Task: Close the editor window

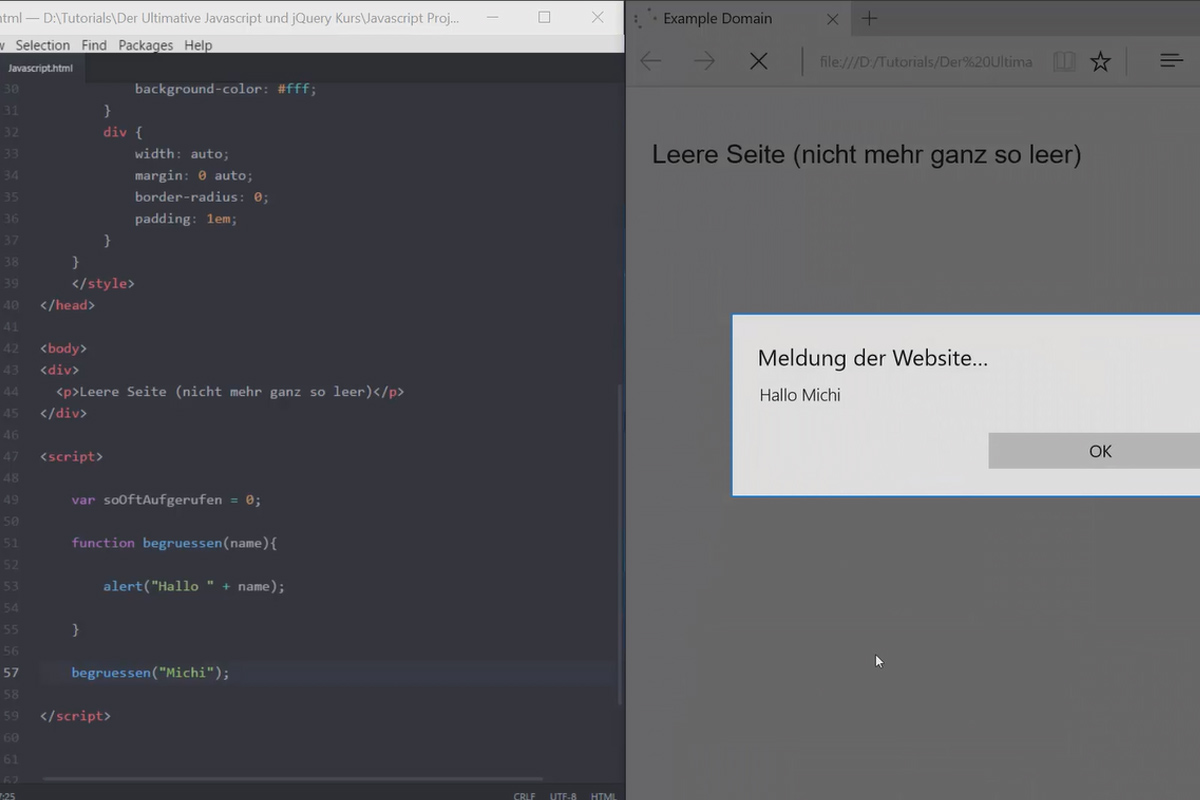Action: point(597,17)
